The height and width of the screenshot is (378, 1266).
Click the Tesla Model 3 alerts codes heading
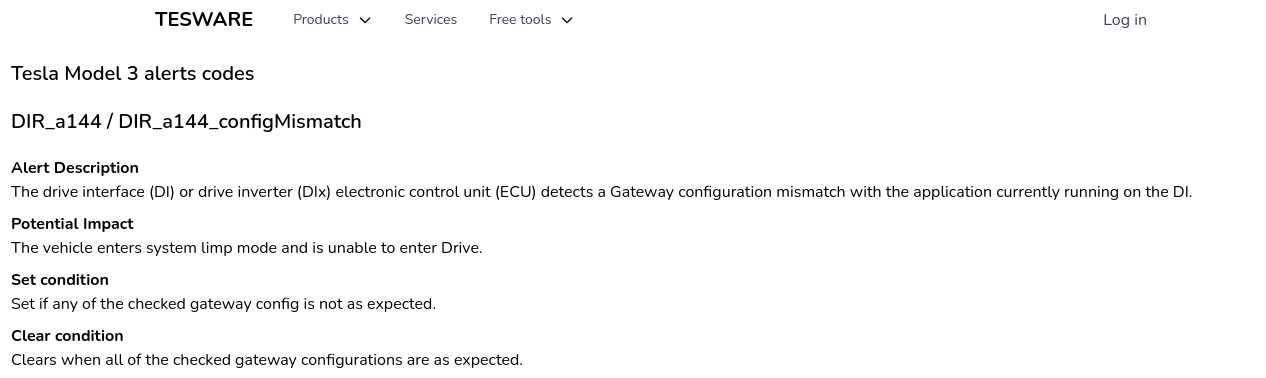click(x=132, y=74)
